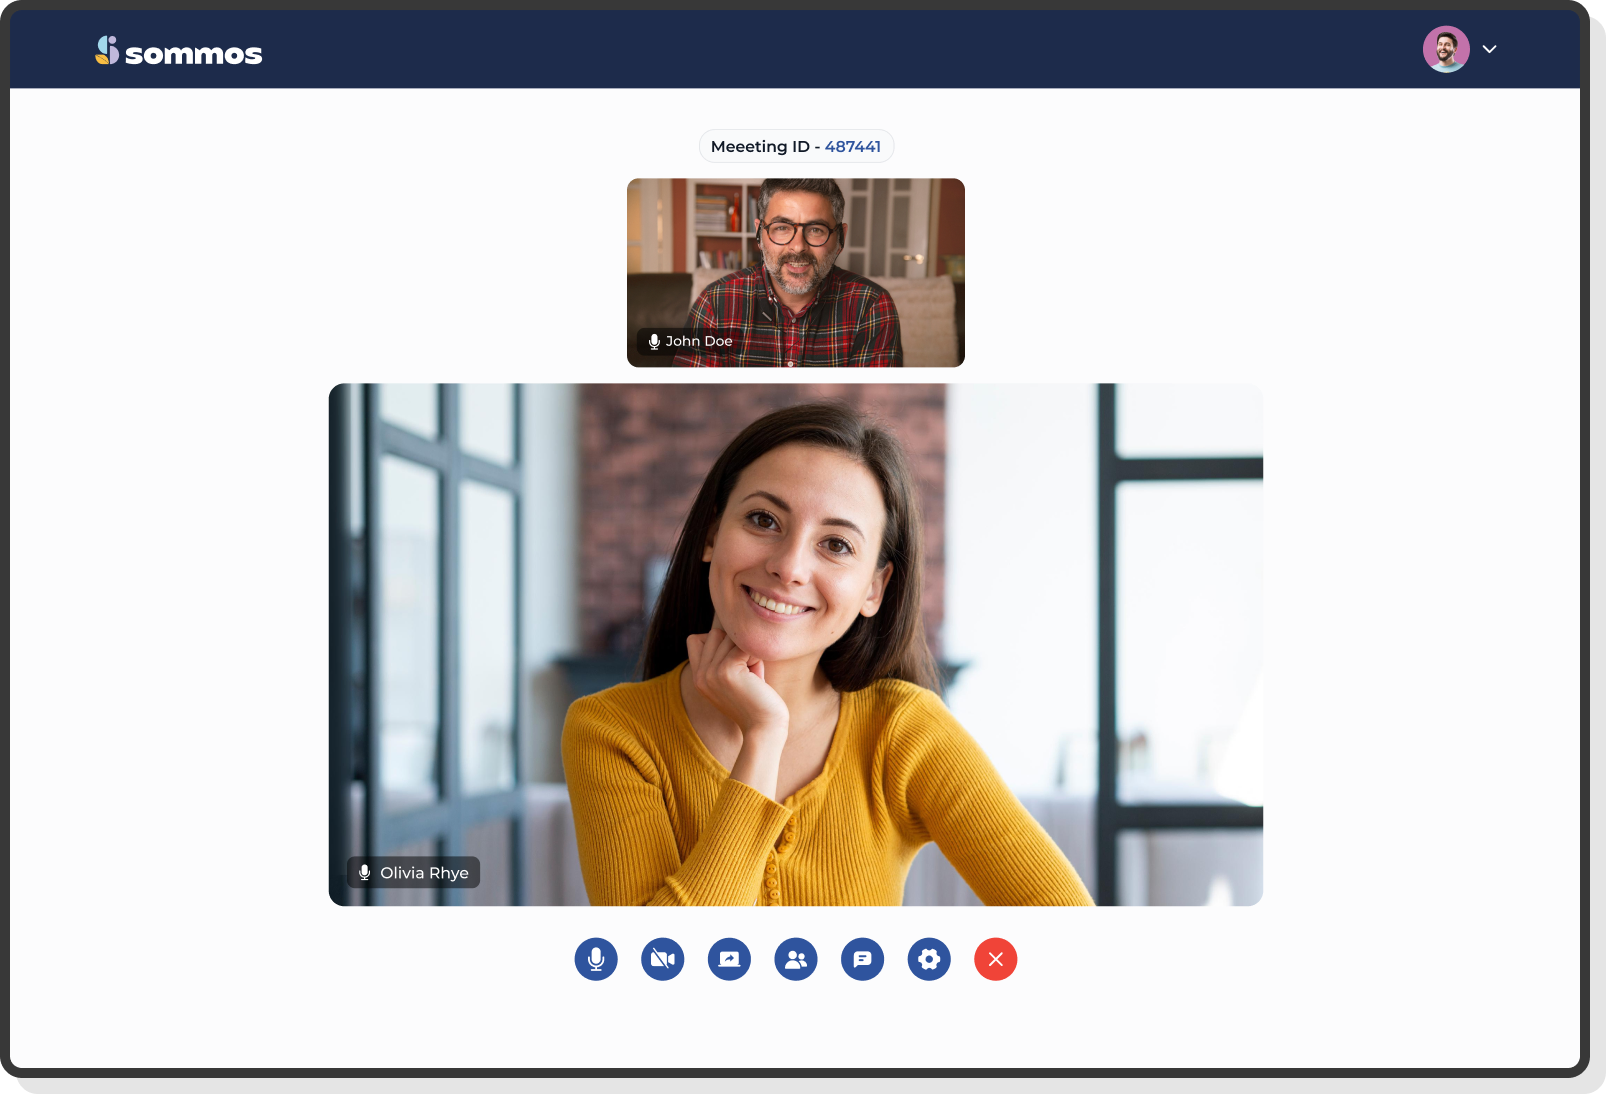Viewport: 1606px width, 1094px height.
Task: Expand the profile dropdown chevron
Action: coord(1489,49)
